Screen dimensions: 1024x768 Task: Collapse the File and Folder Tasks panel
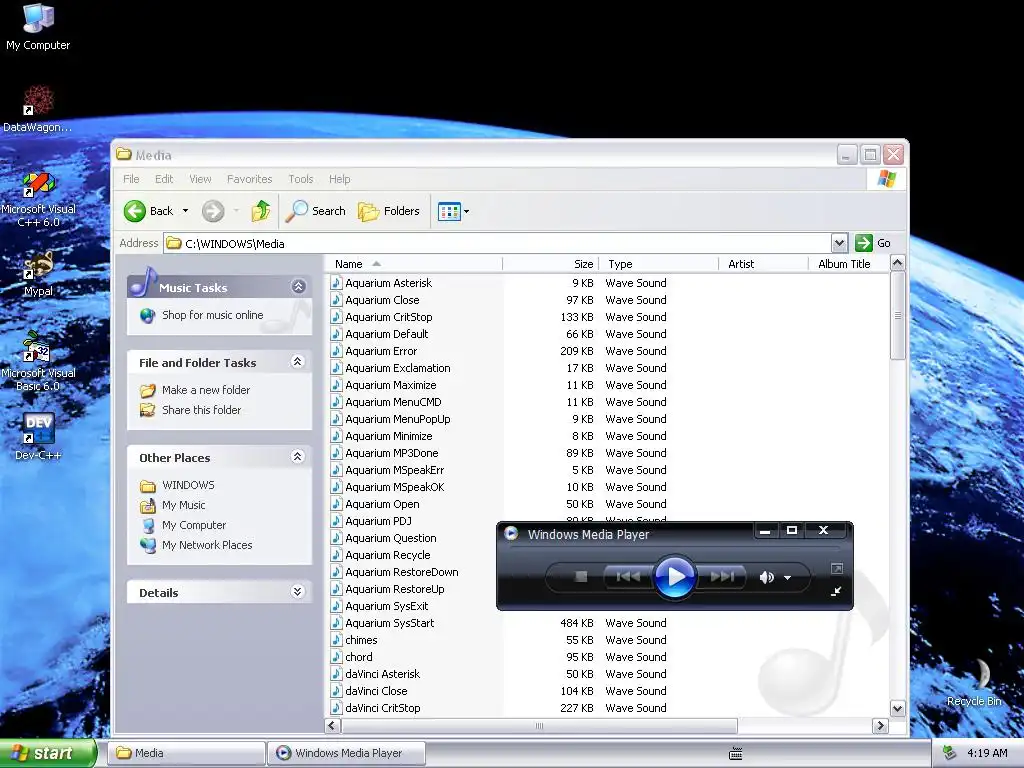point(298,362)
